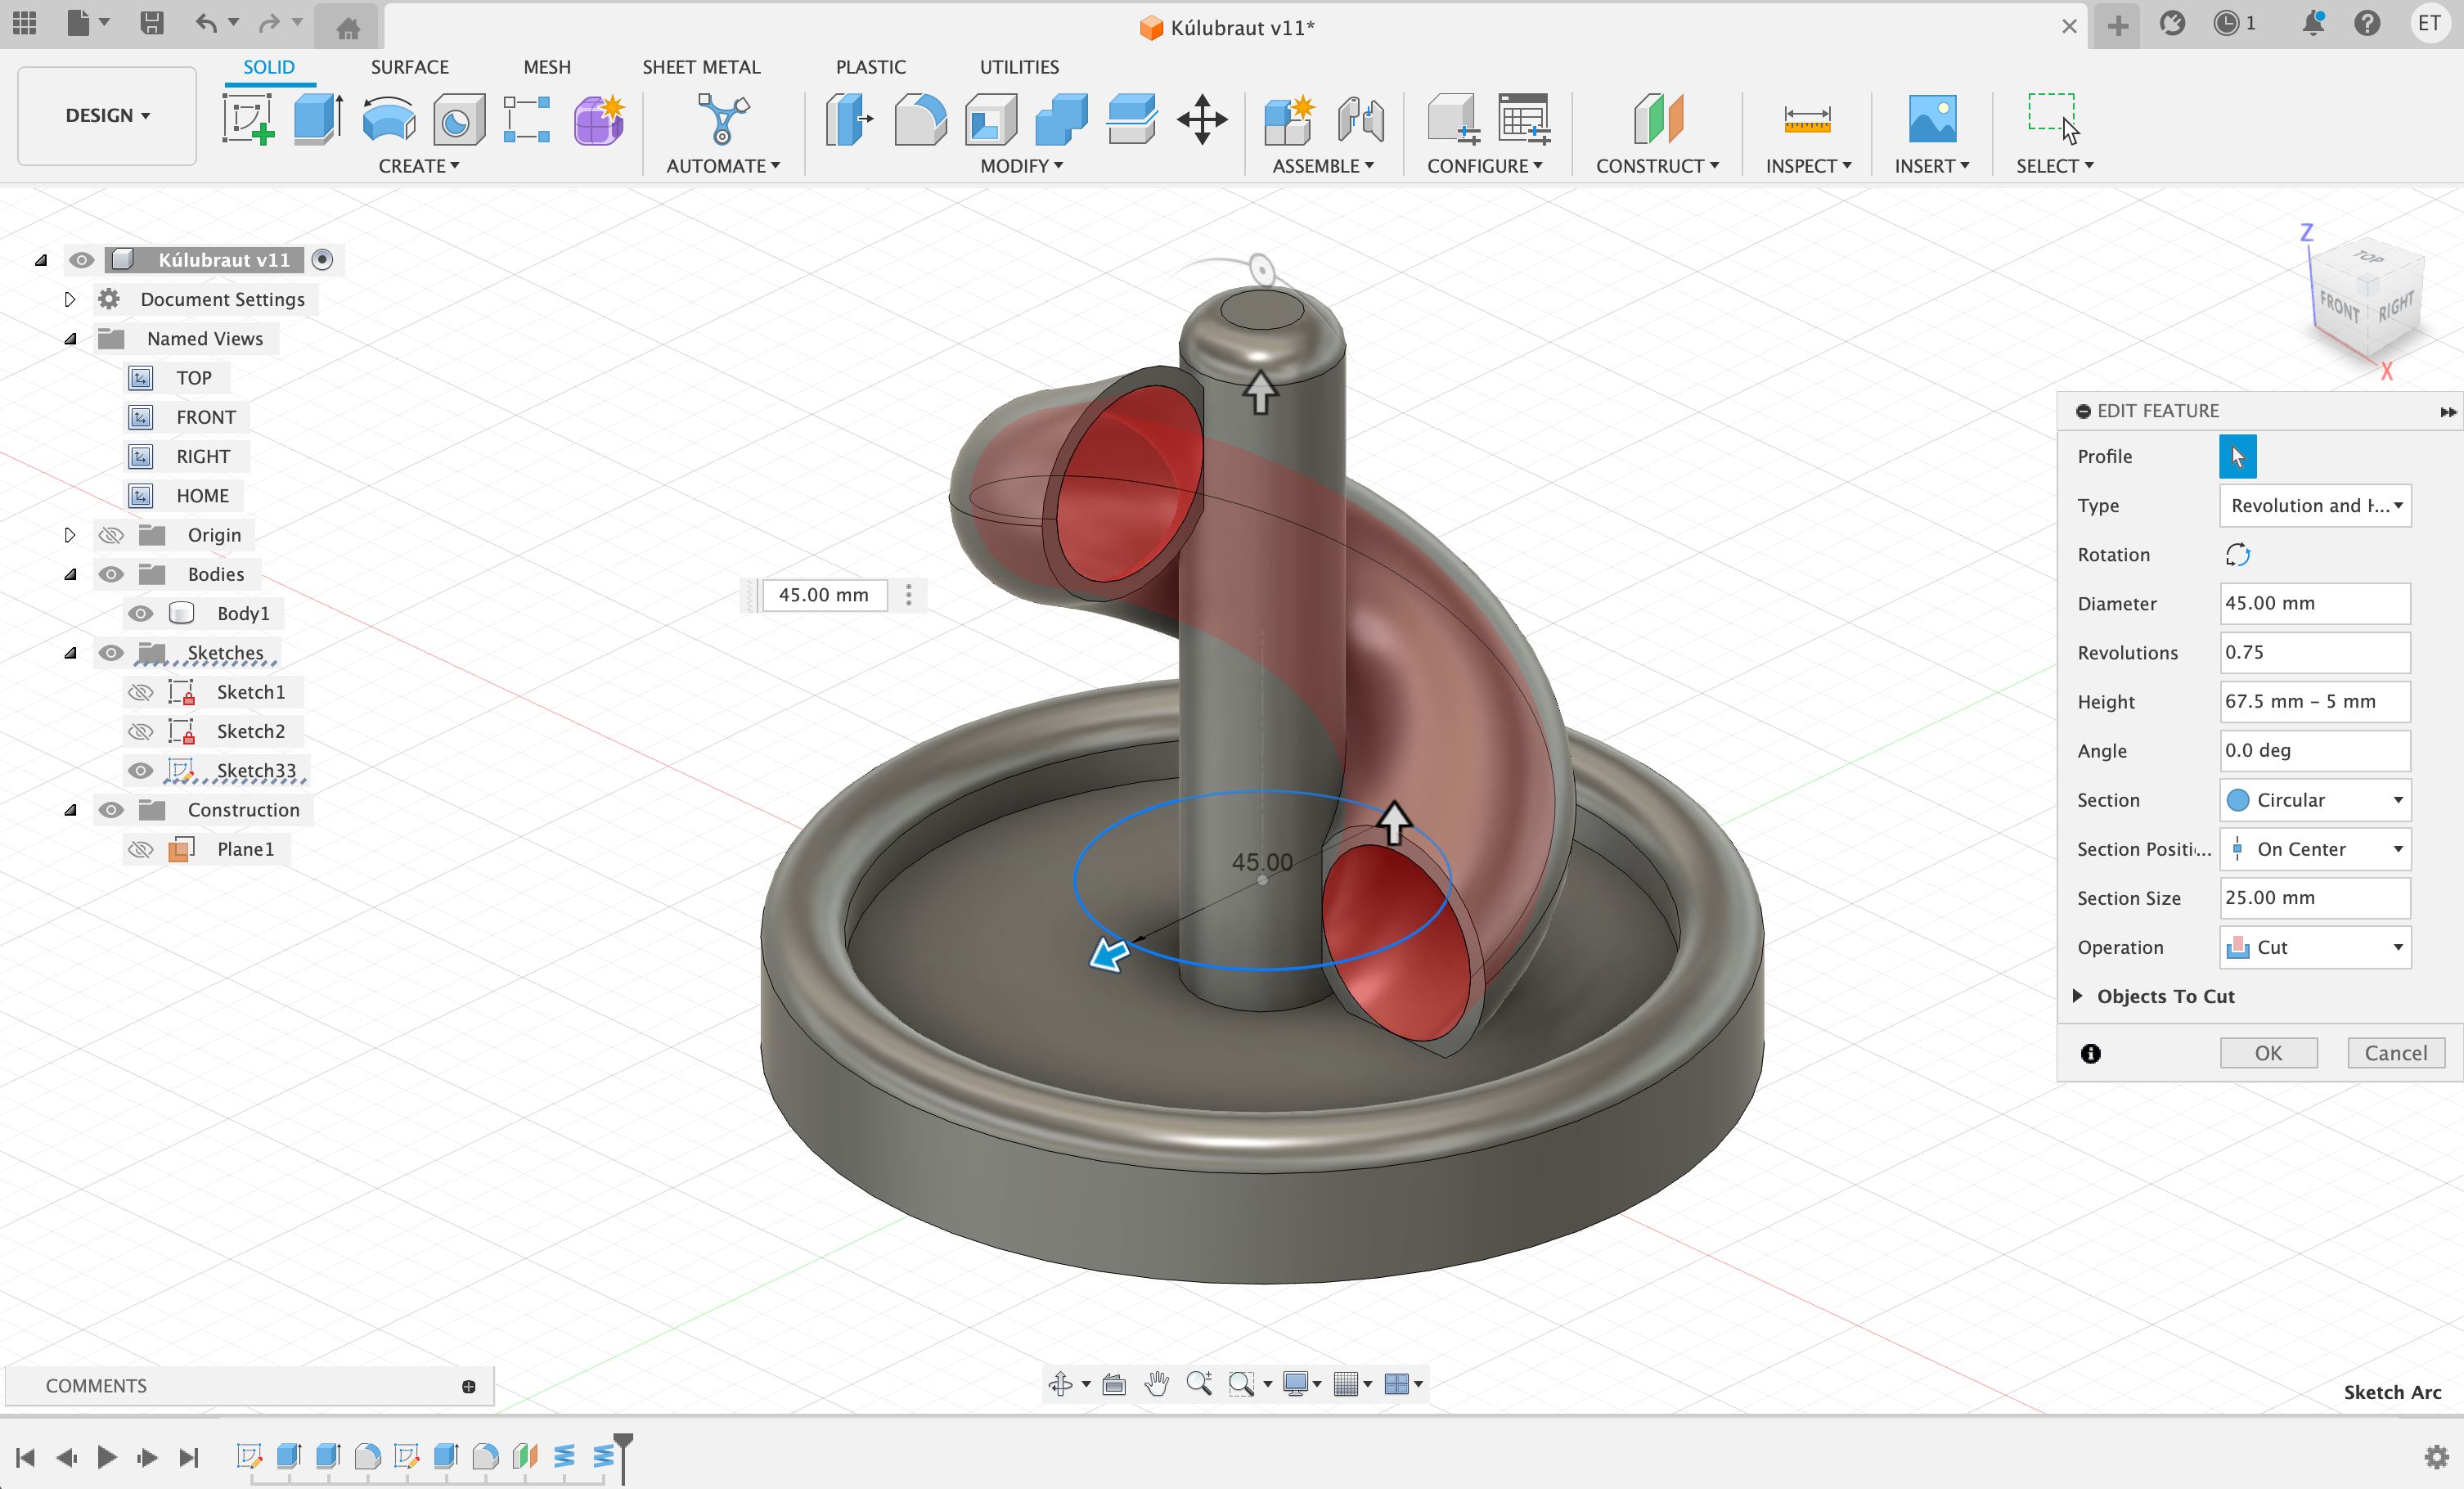Screen dimensions: 2464x1489
Task: Open the Section Position On Center dropdown
Action: point(2315,849)
